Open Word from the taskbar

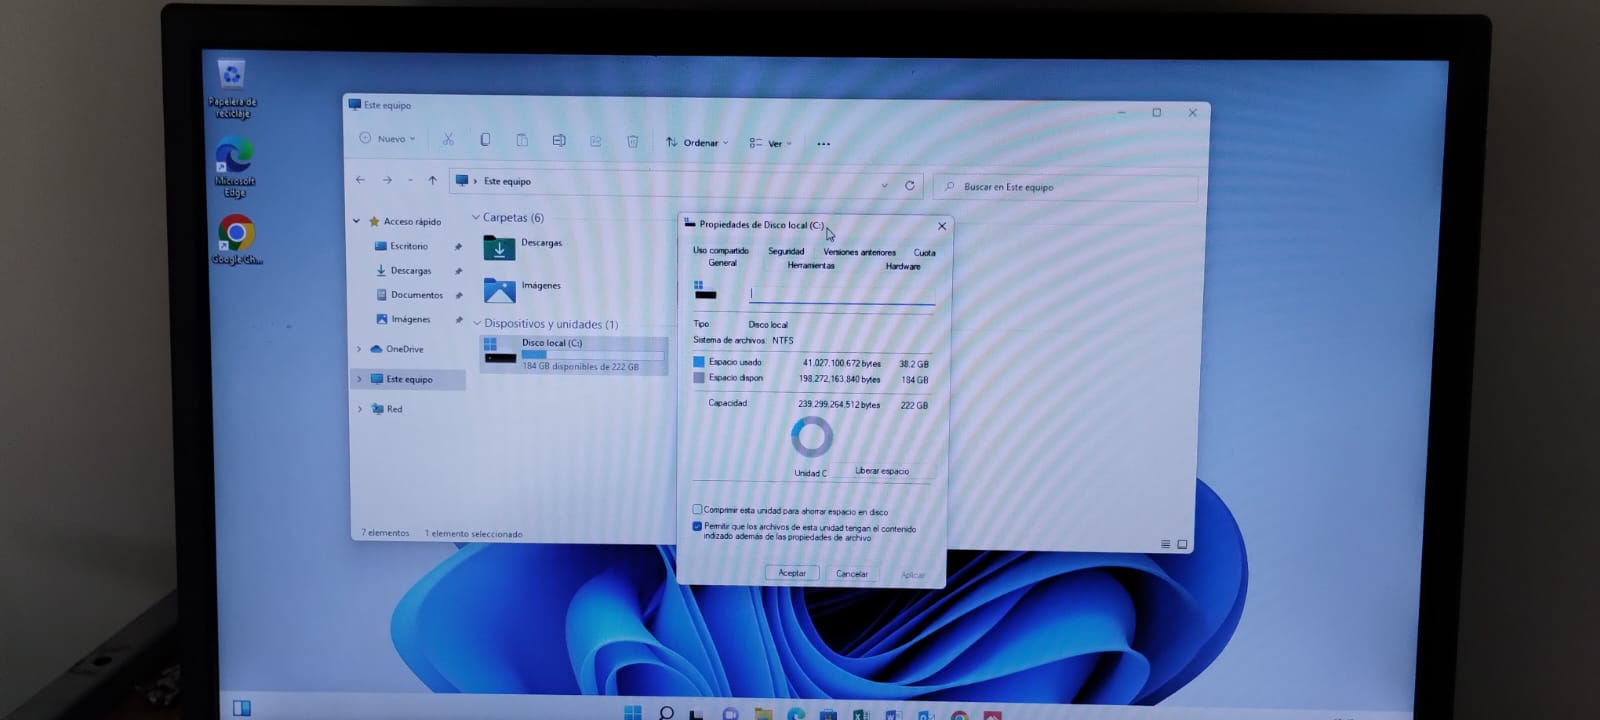point(893,715)
